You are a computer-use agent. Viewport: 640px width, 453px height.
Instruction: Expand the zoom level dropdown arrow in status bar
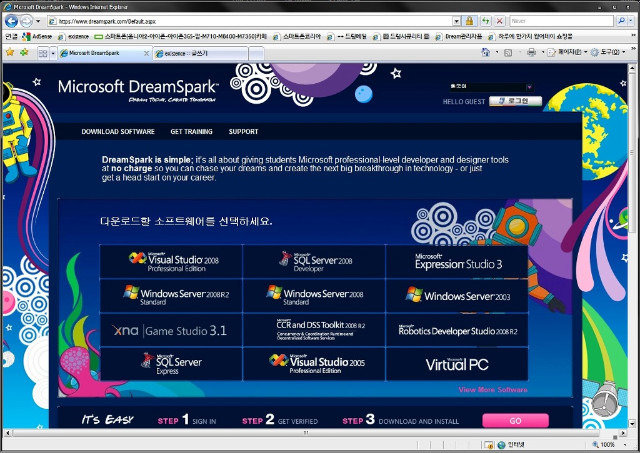tap(625, 445)
